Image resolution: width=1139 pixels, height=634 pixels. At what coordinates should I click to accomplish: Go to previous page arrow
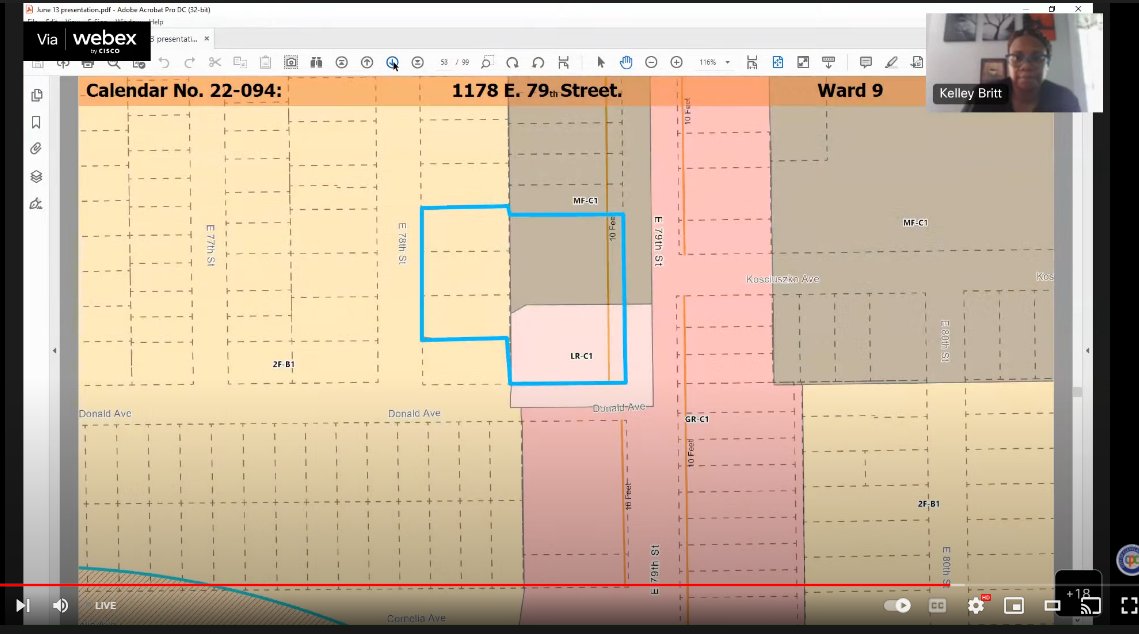[367, 62]
